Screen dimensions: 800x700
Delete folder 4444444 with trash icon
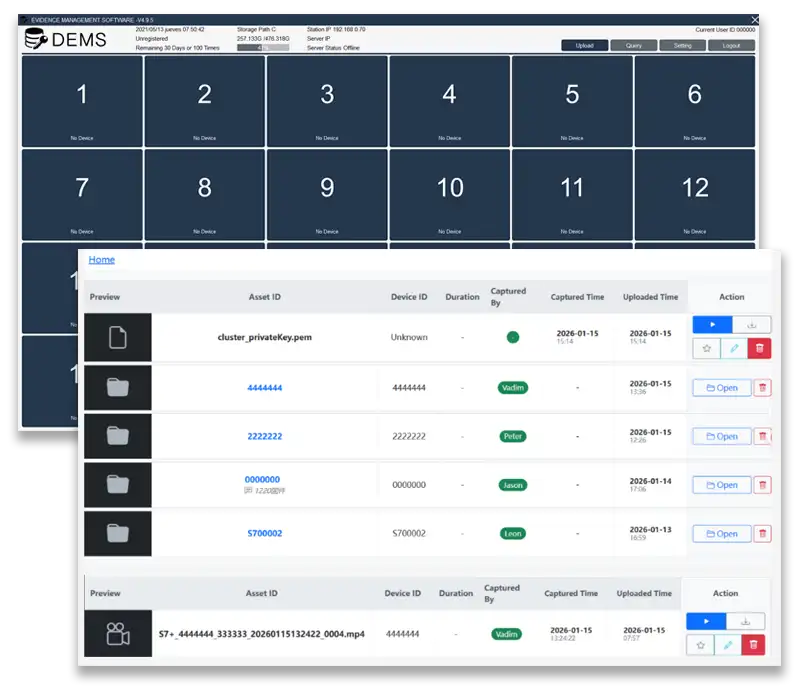762,388
